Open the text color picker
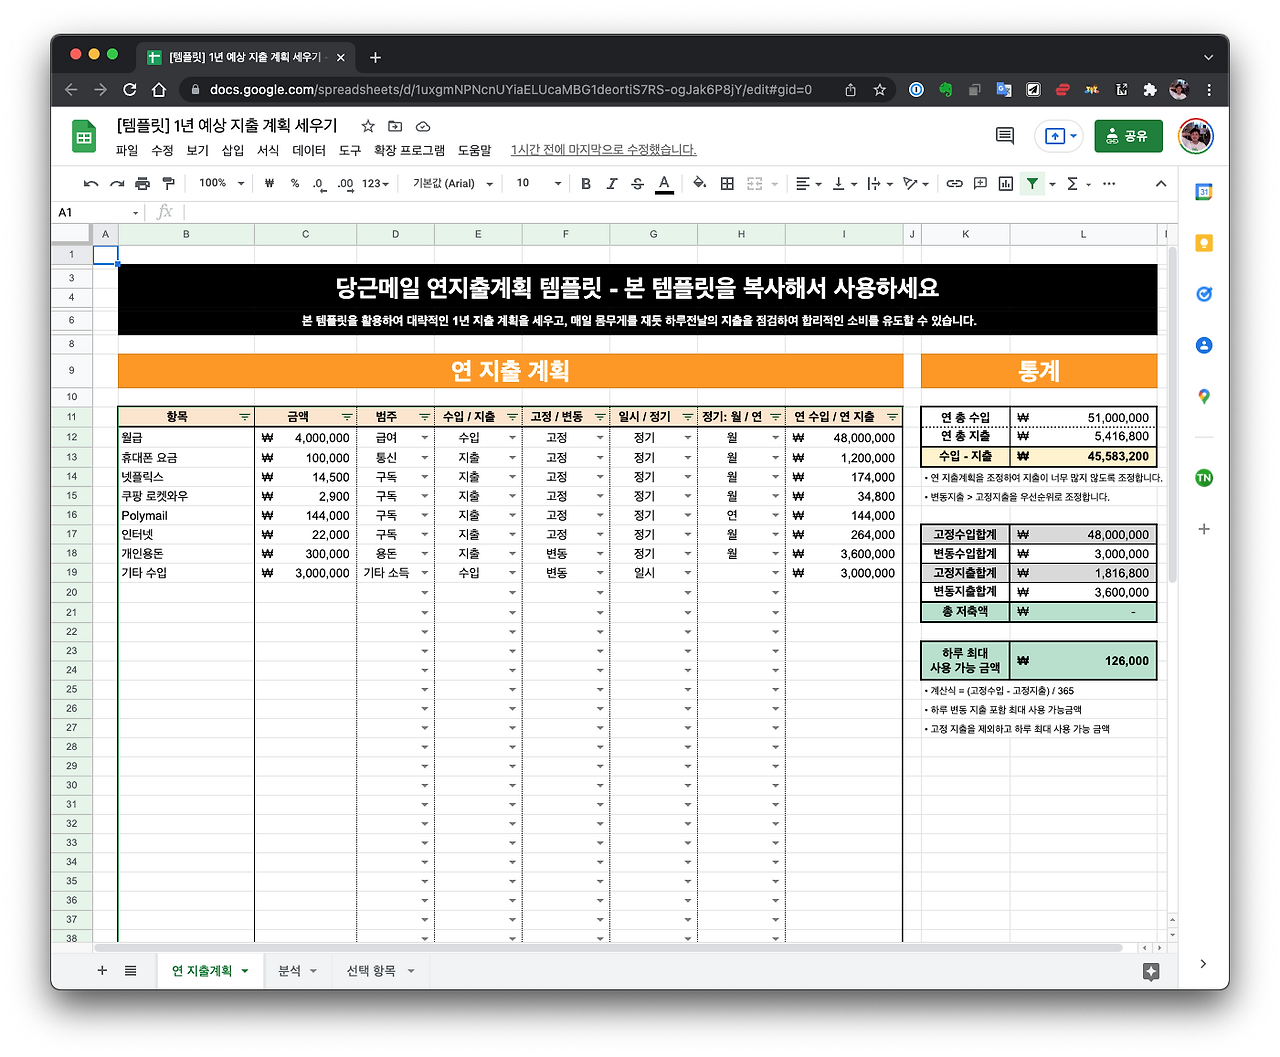This screenshot has height=1057, width=1280. (x=664, y=184)
